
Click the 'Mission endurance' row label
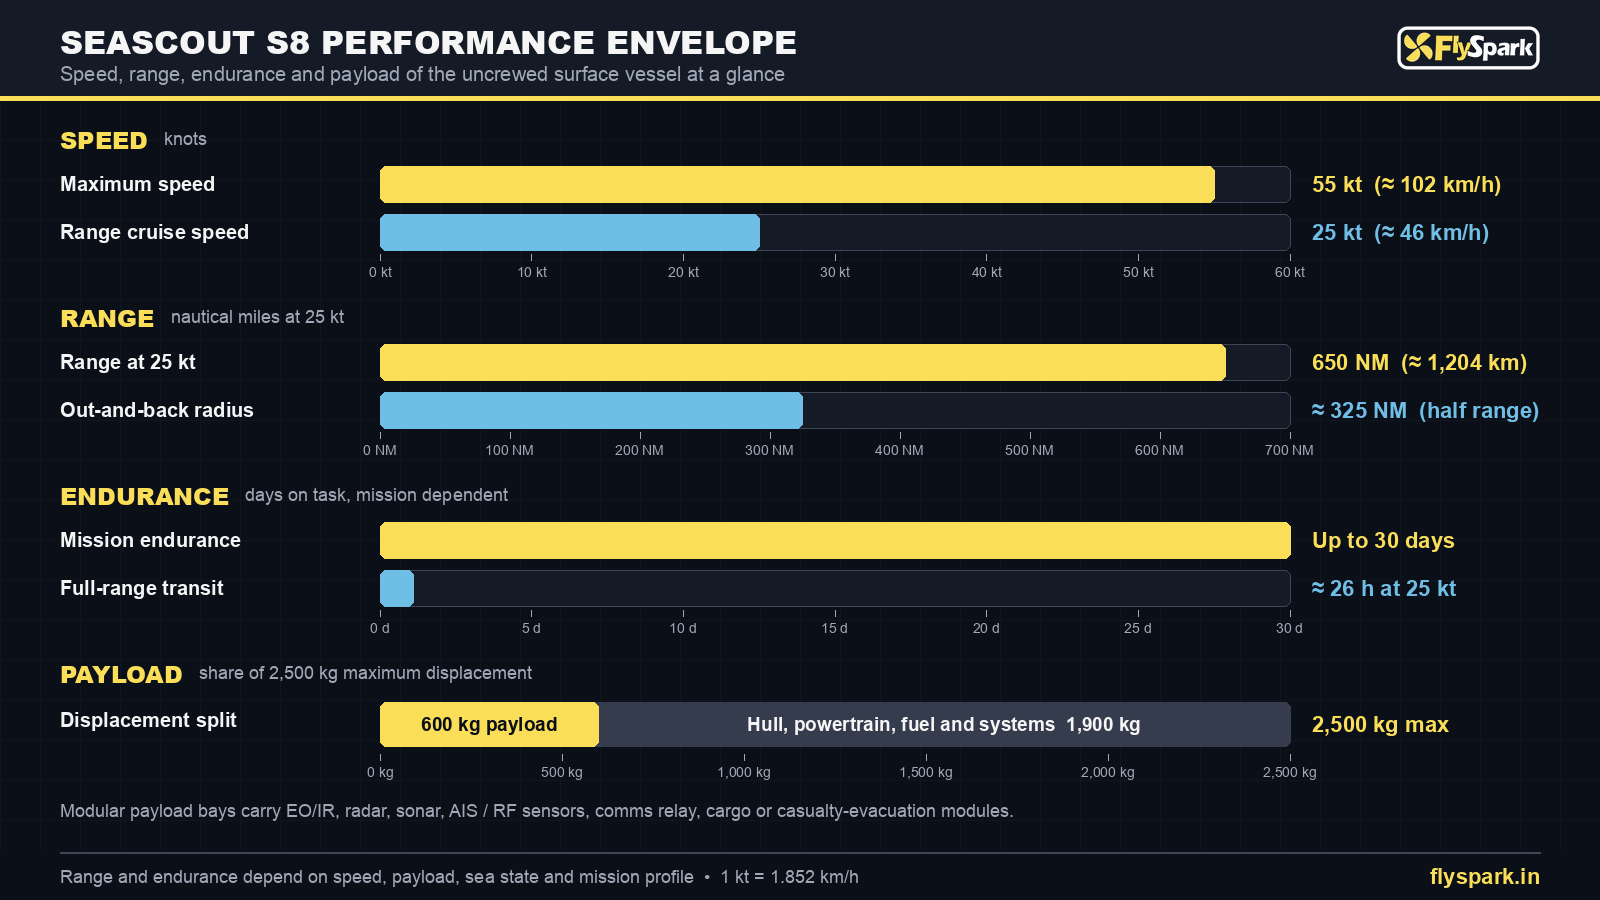tap(150, 540)
